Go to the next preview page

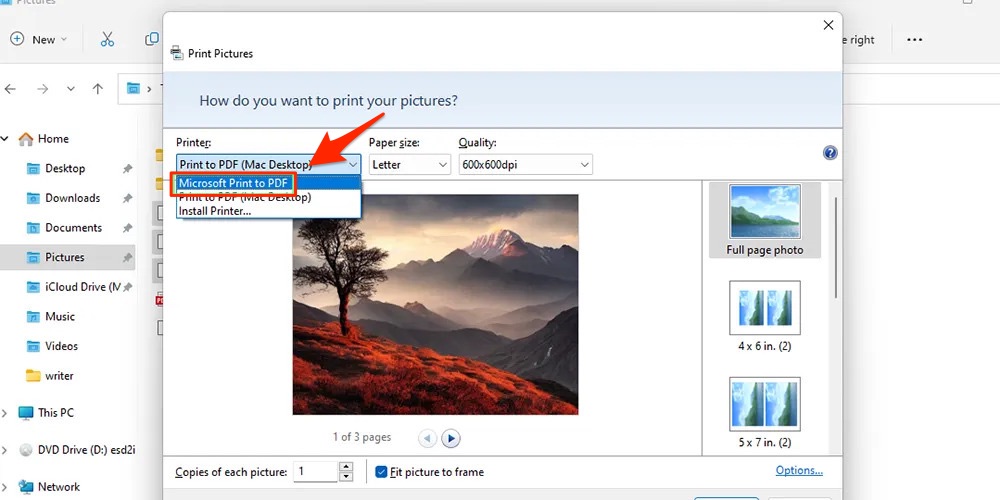click(x=451, y=438)
